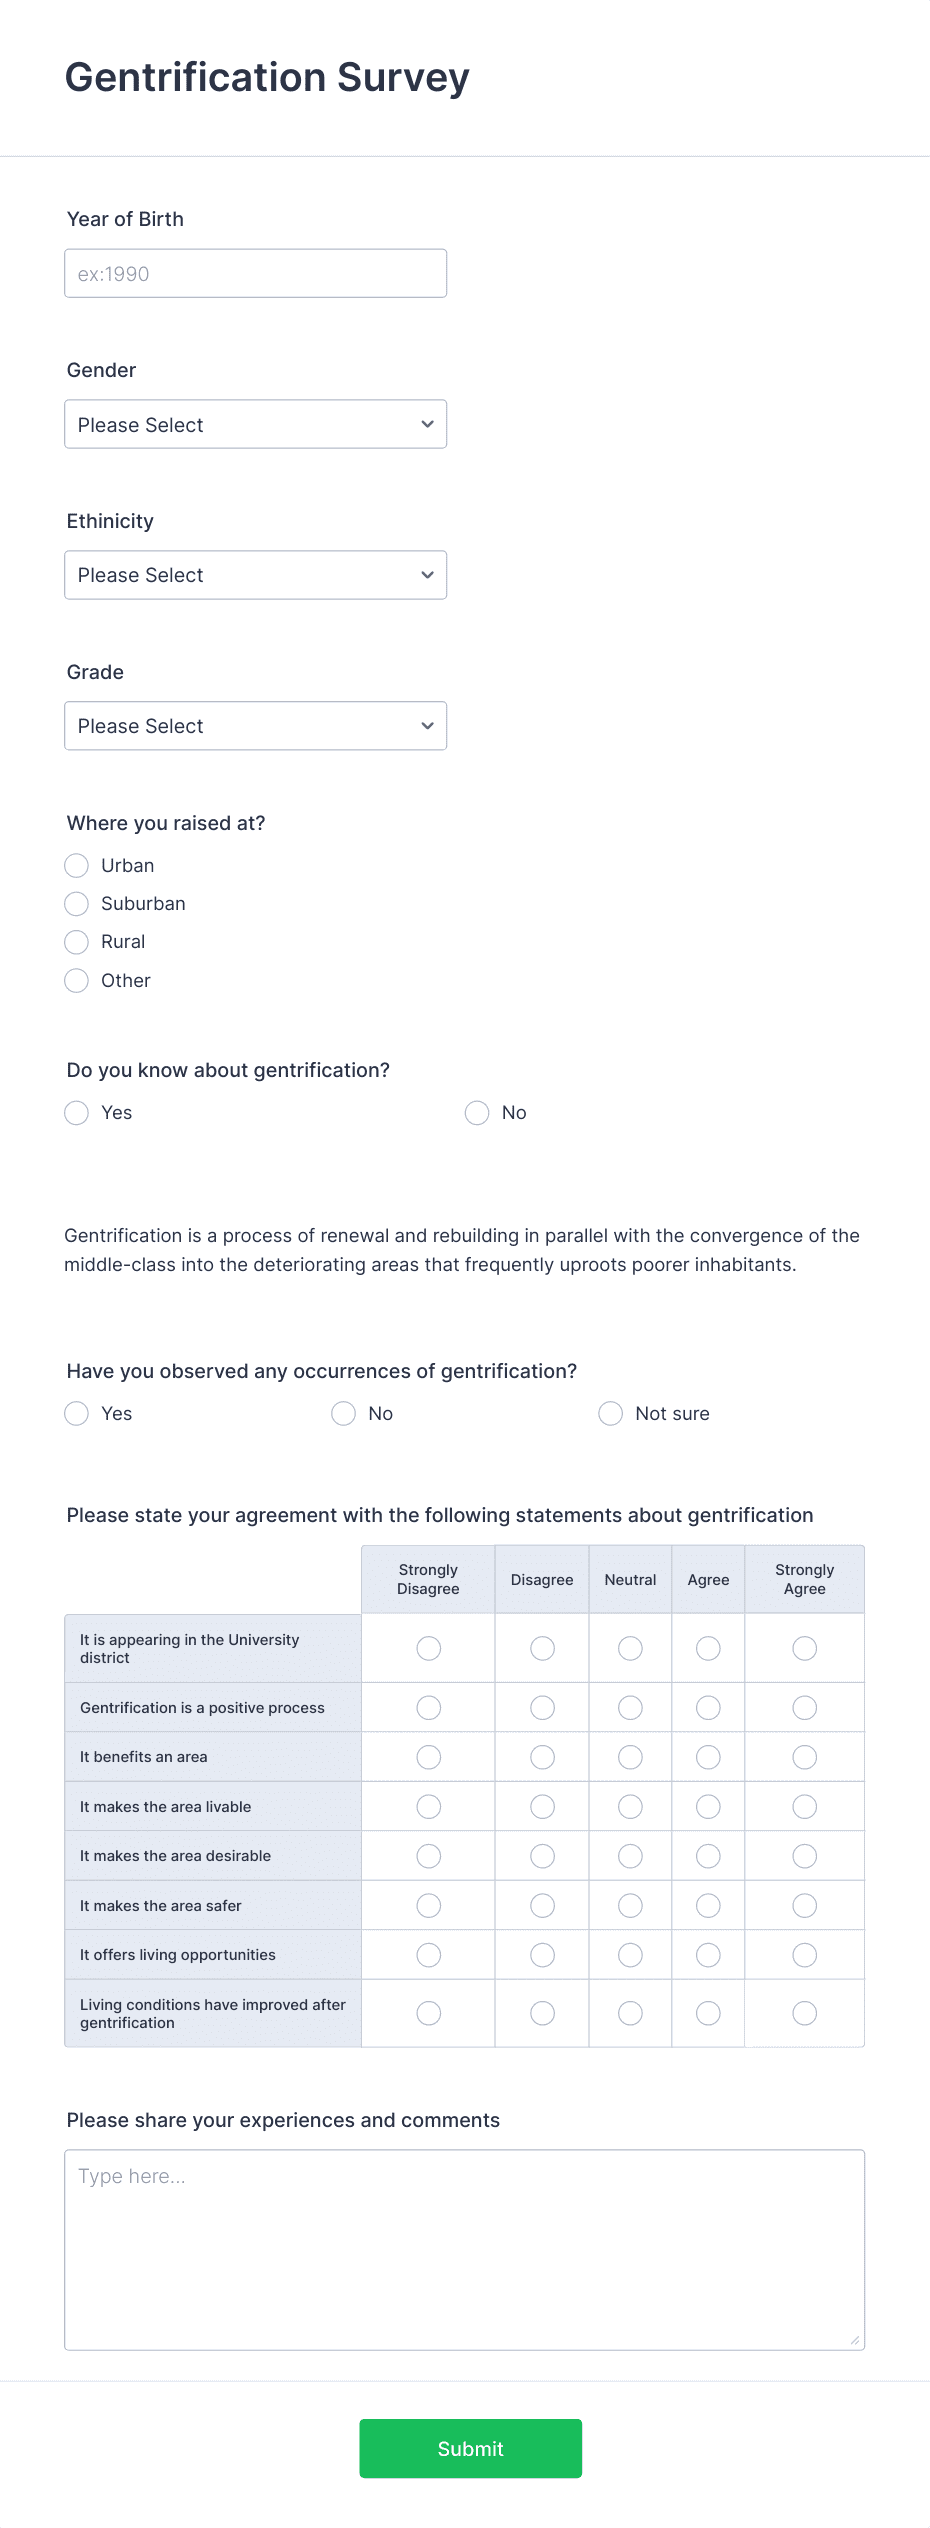Answer Yes to knowing about gentrification
The height and width of the screenshot is (2528, 930).
pyautogui.click(x=77, y=1113)
